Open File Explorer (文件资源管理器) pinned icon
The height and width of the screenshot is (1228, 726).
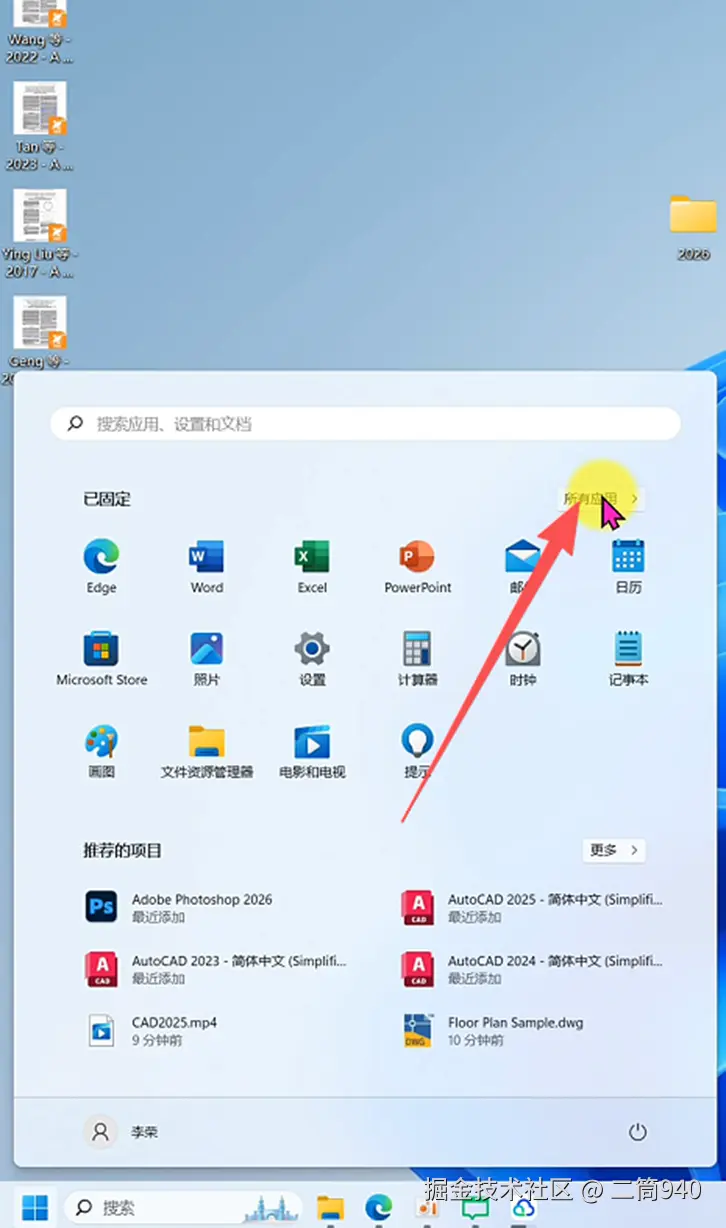pyautogui.click(x=207, y=750)
